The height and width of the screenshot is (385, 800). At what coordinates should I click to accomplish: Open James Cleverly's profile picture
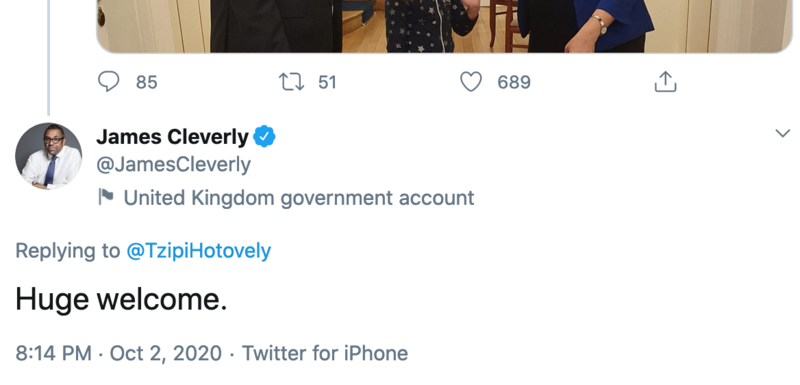pos(48,156)
